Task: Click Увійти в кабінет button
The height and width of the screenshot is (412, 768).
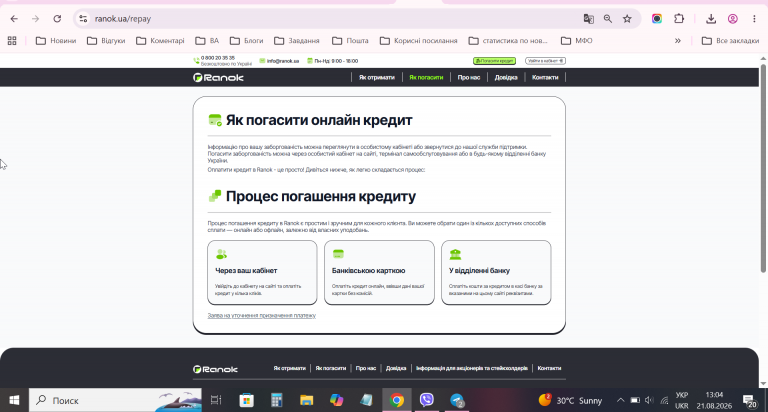Action: 545,61
